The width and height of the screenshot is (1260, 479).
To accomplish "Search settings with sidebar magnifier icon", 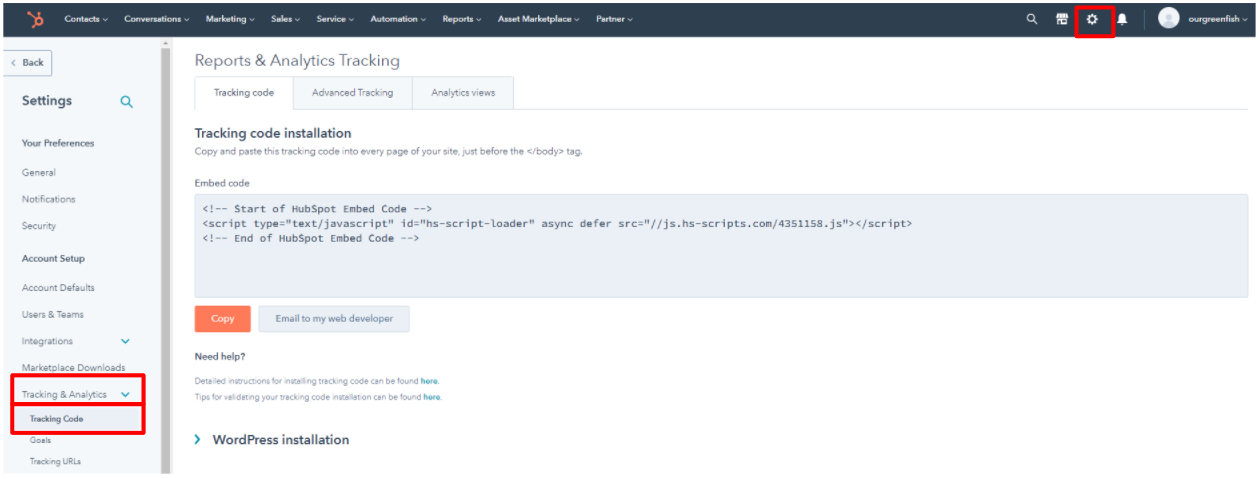I will tap(126, 101).
